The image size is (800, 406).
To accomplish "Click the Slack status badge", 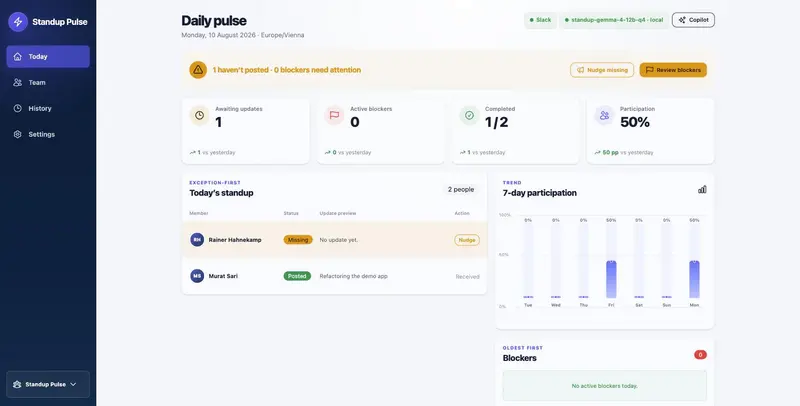I will coord(540,20).
